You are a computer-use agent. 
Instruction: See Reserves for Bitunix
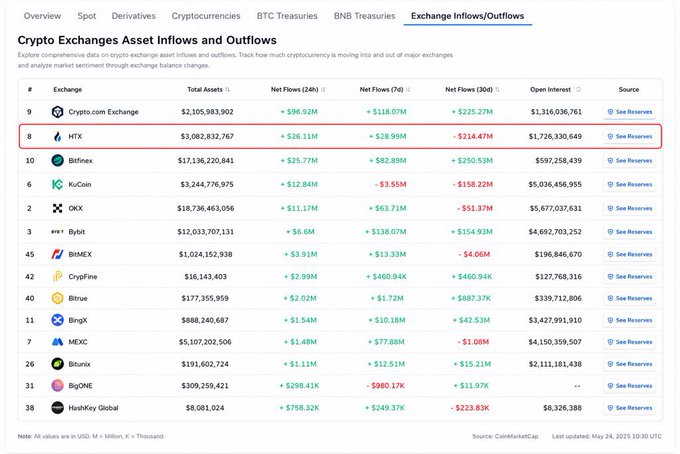coord(629,364)
